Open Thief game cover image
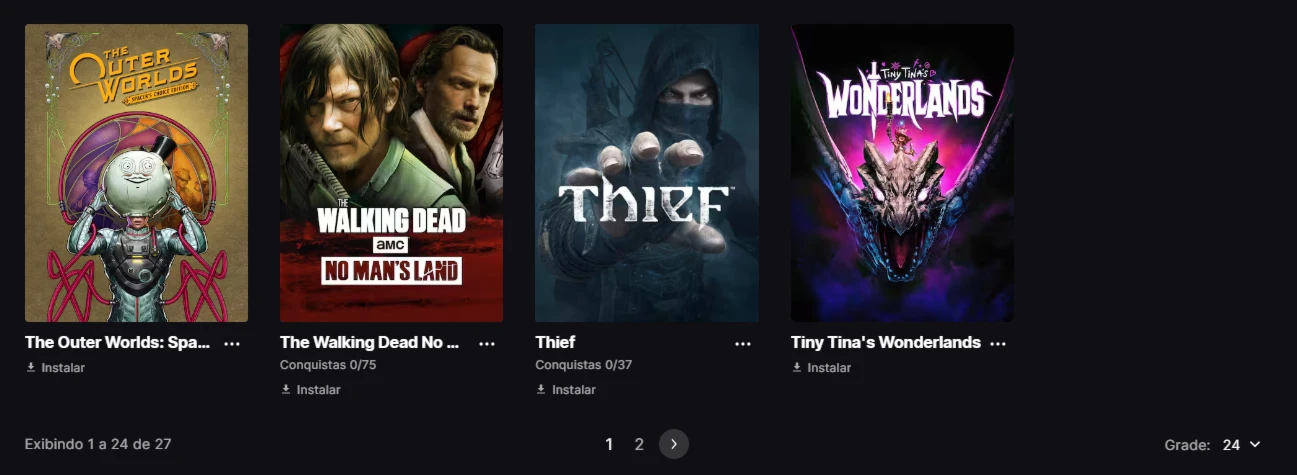 click(x=647, y=173)
